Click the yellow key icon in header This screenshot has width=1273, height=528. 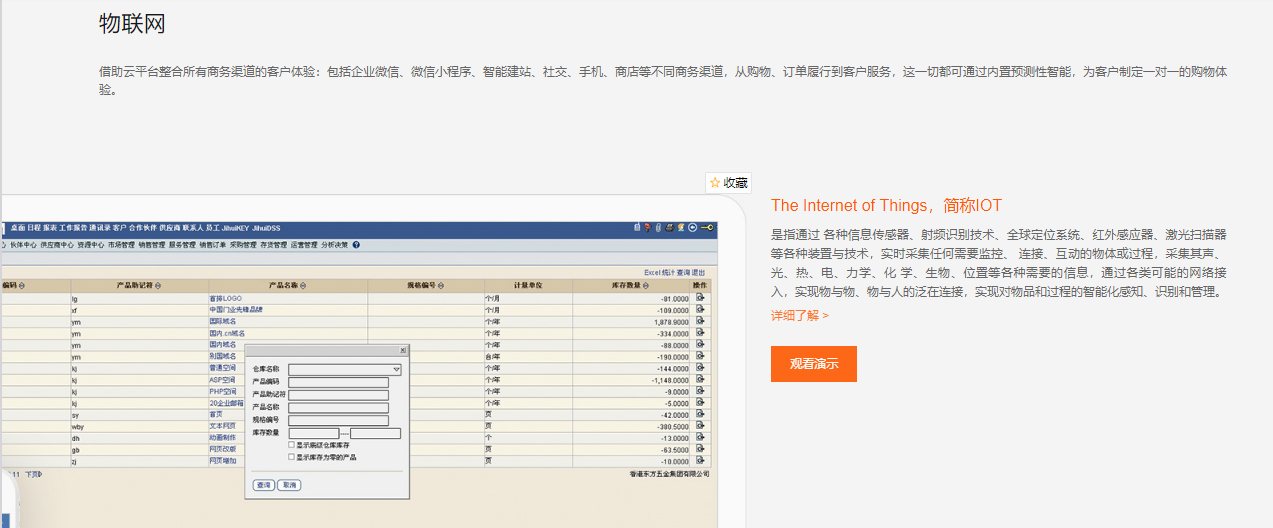pyautogui.click(x=707, y=228)
